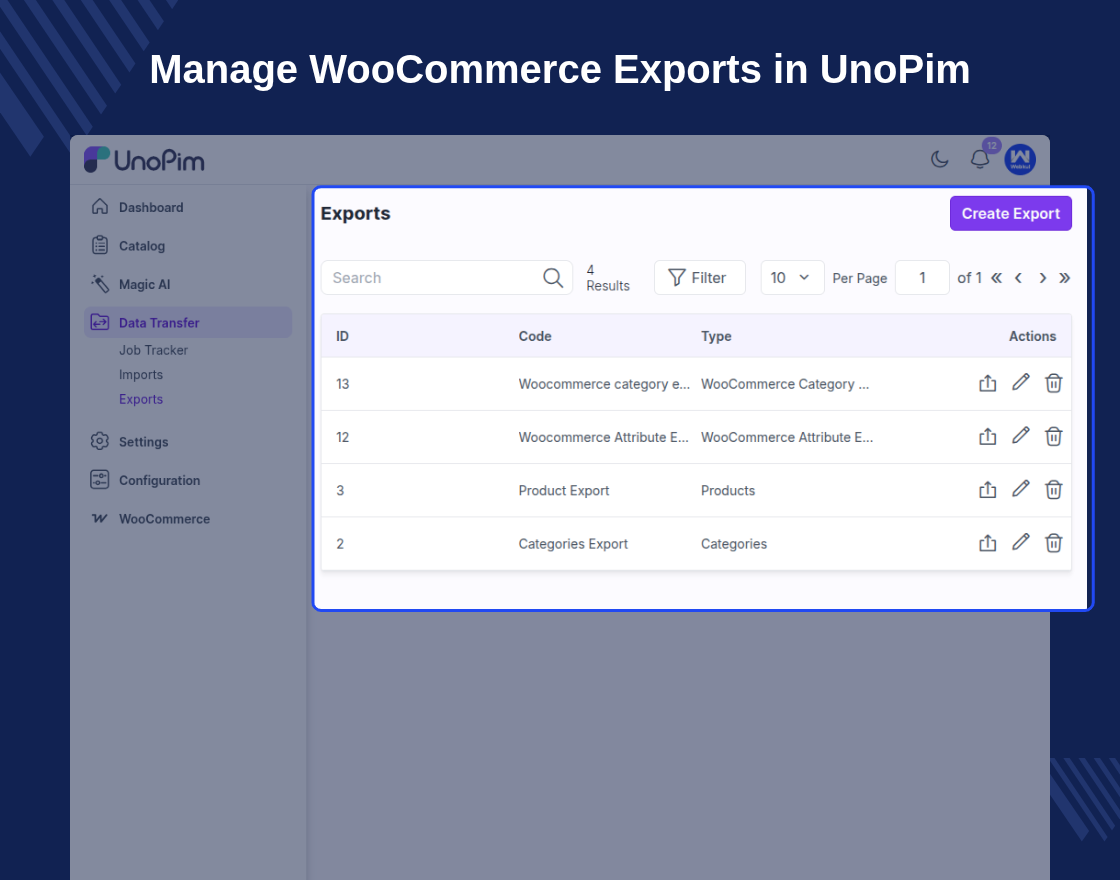
Task: Click 'Categories Export' code cell
Action: 573,544
